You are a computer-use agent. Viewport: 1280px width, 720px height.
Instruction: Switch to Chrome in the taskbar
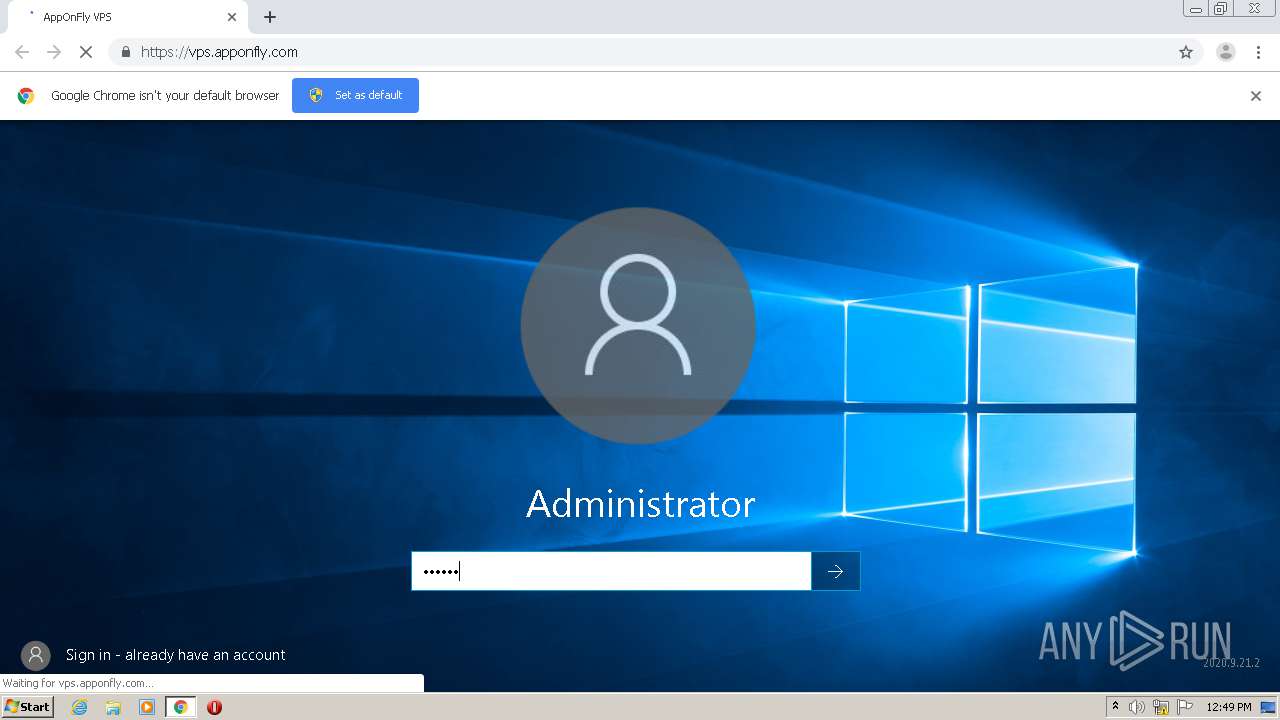[x=180, y=707]
